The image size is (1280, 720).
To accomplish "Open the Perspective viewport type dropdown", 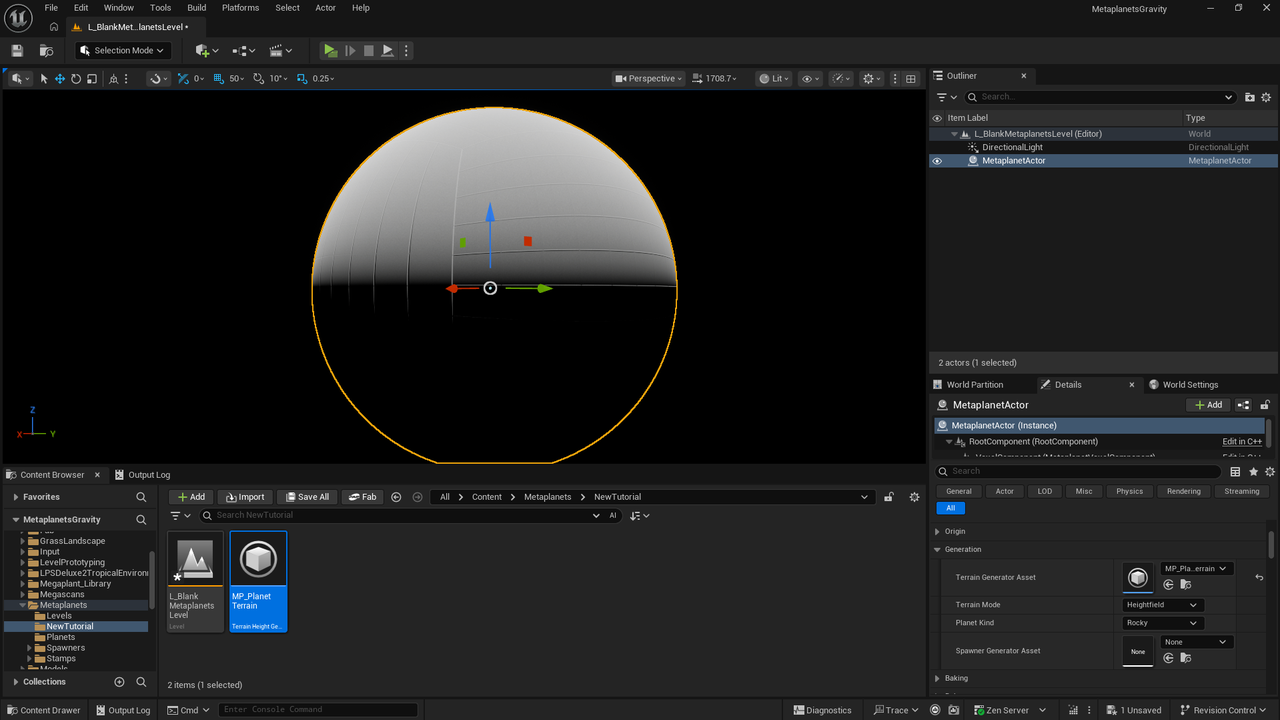I will pos(649,78).
